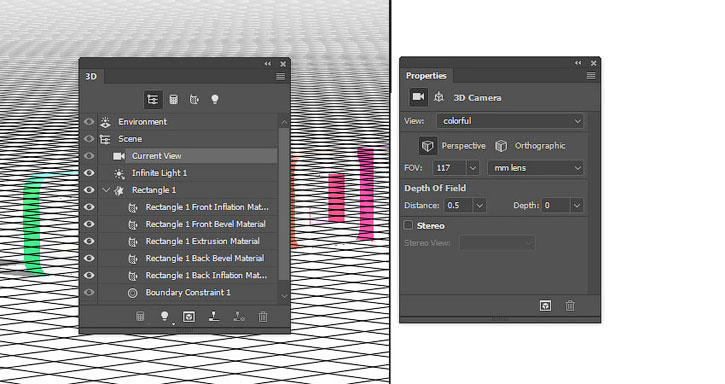Click the trash icon in Properties panel
The width and height of the screenshot is (725, 384).
pyautogui.click(x=570, y=306)
